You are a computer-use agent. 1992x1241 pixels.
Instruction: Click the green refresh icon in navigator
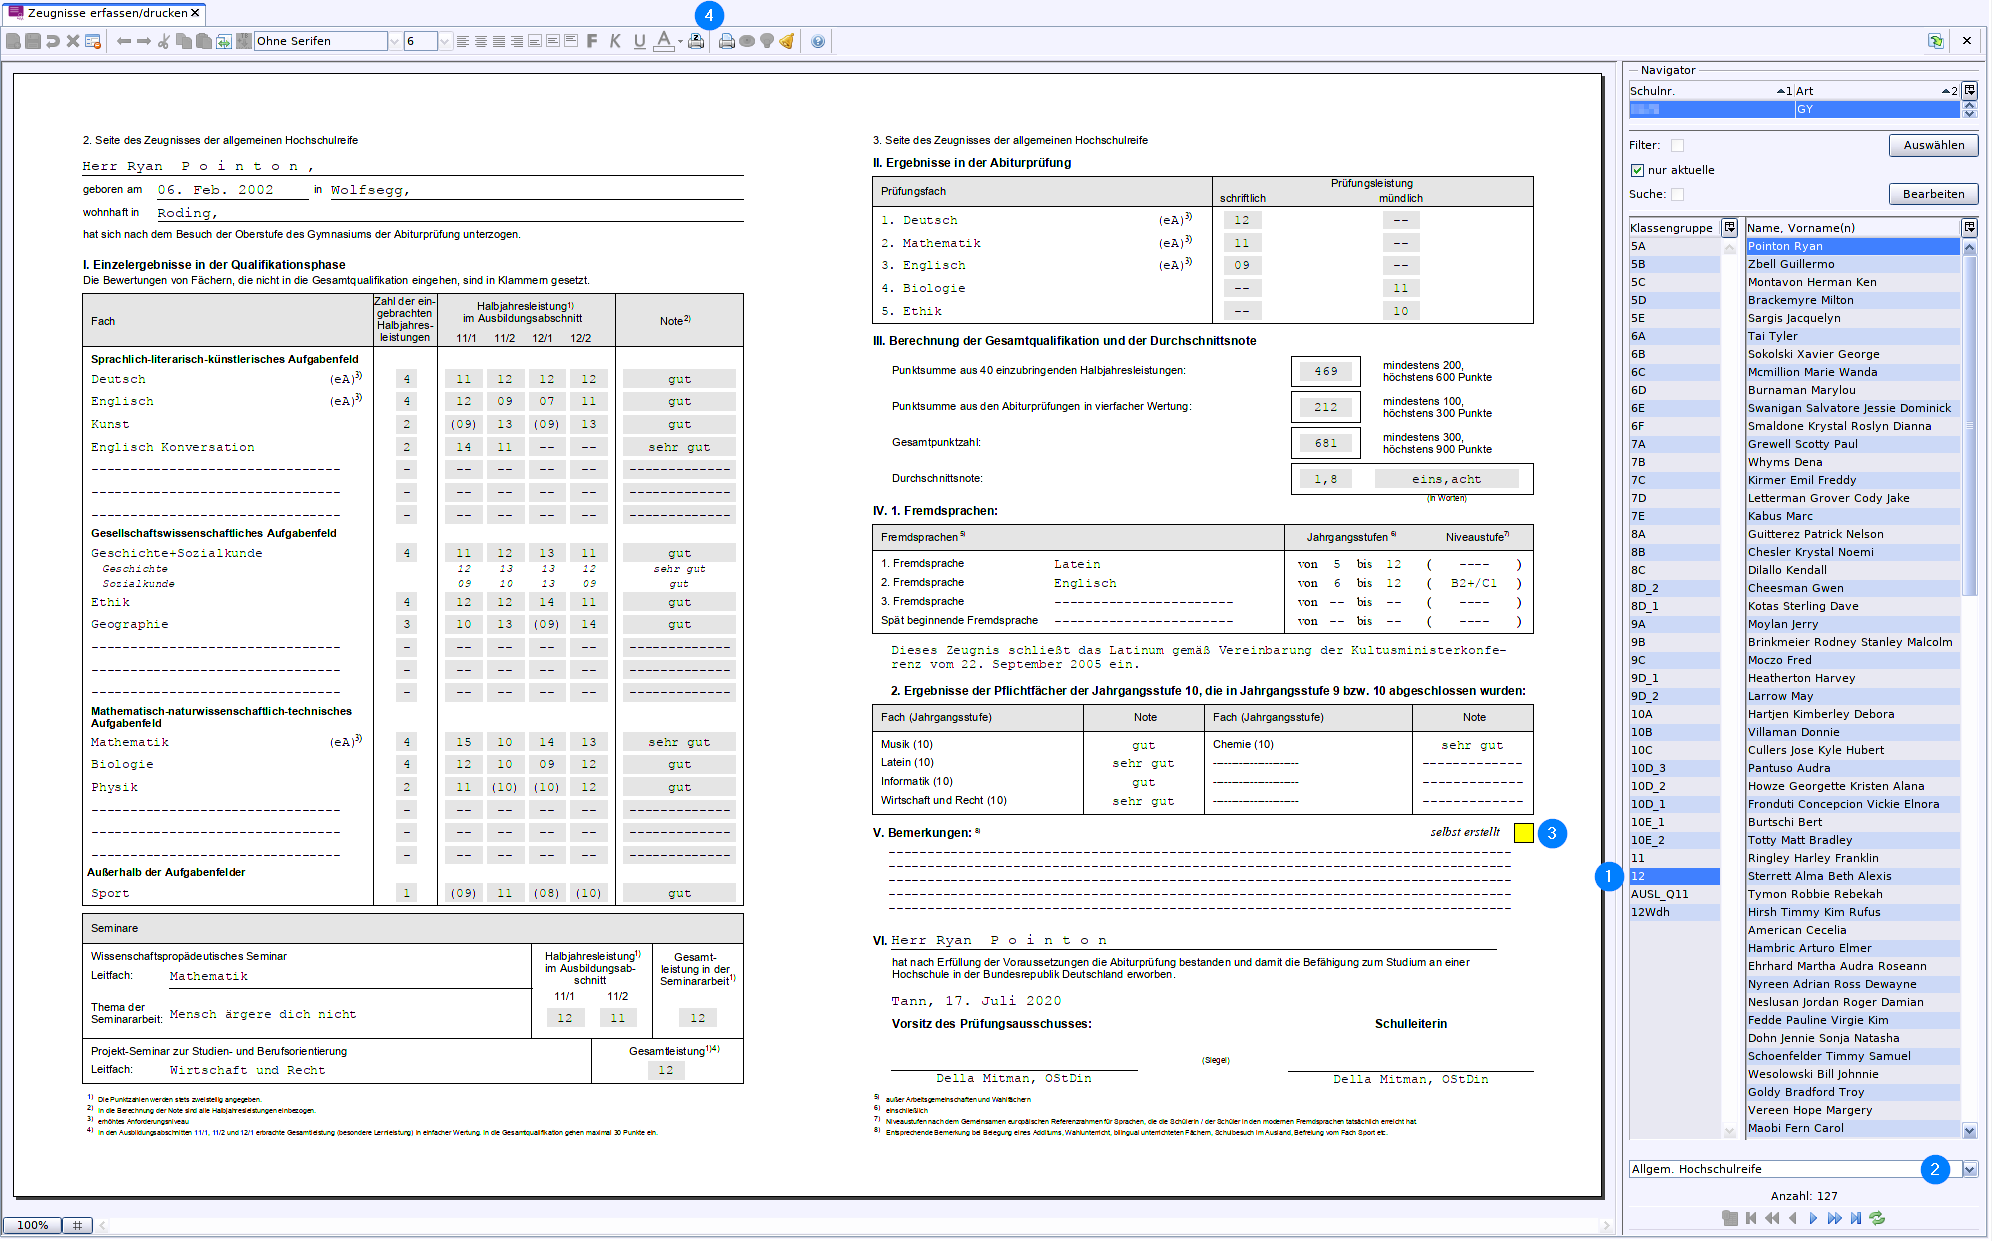[1877, 1218]
